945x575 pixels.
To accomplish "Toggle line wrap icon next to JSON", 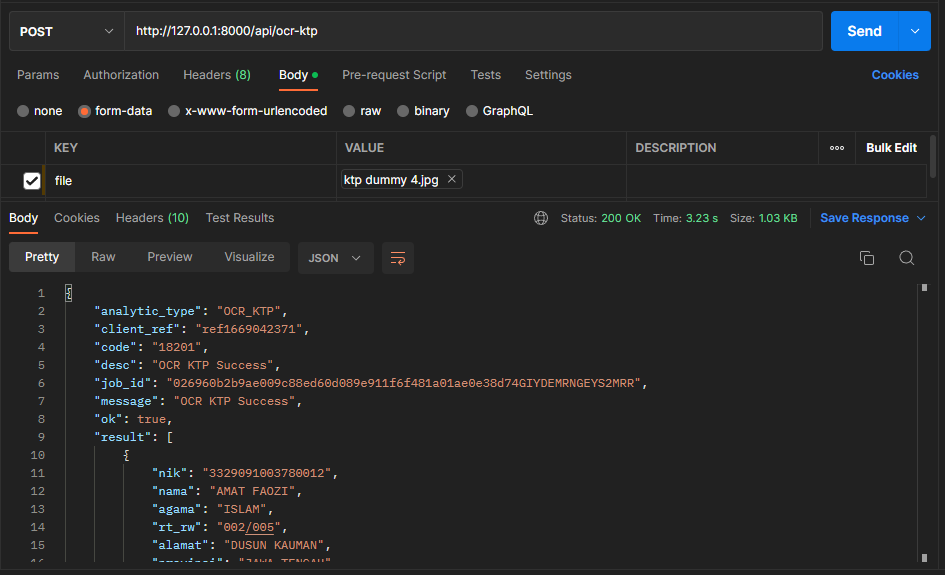I will point(398,258).
